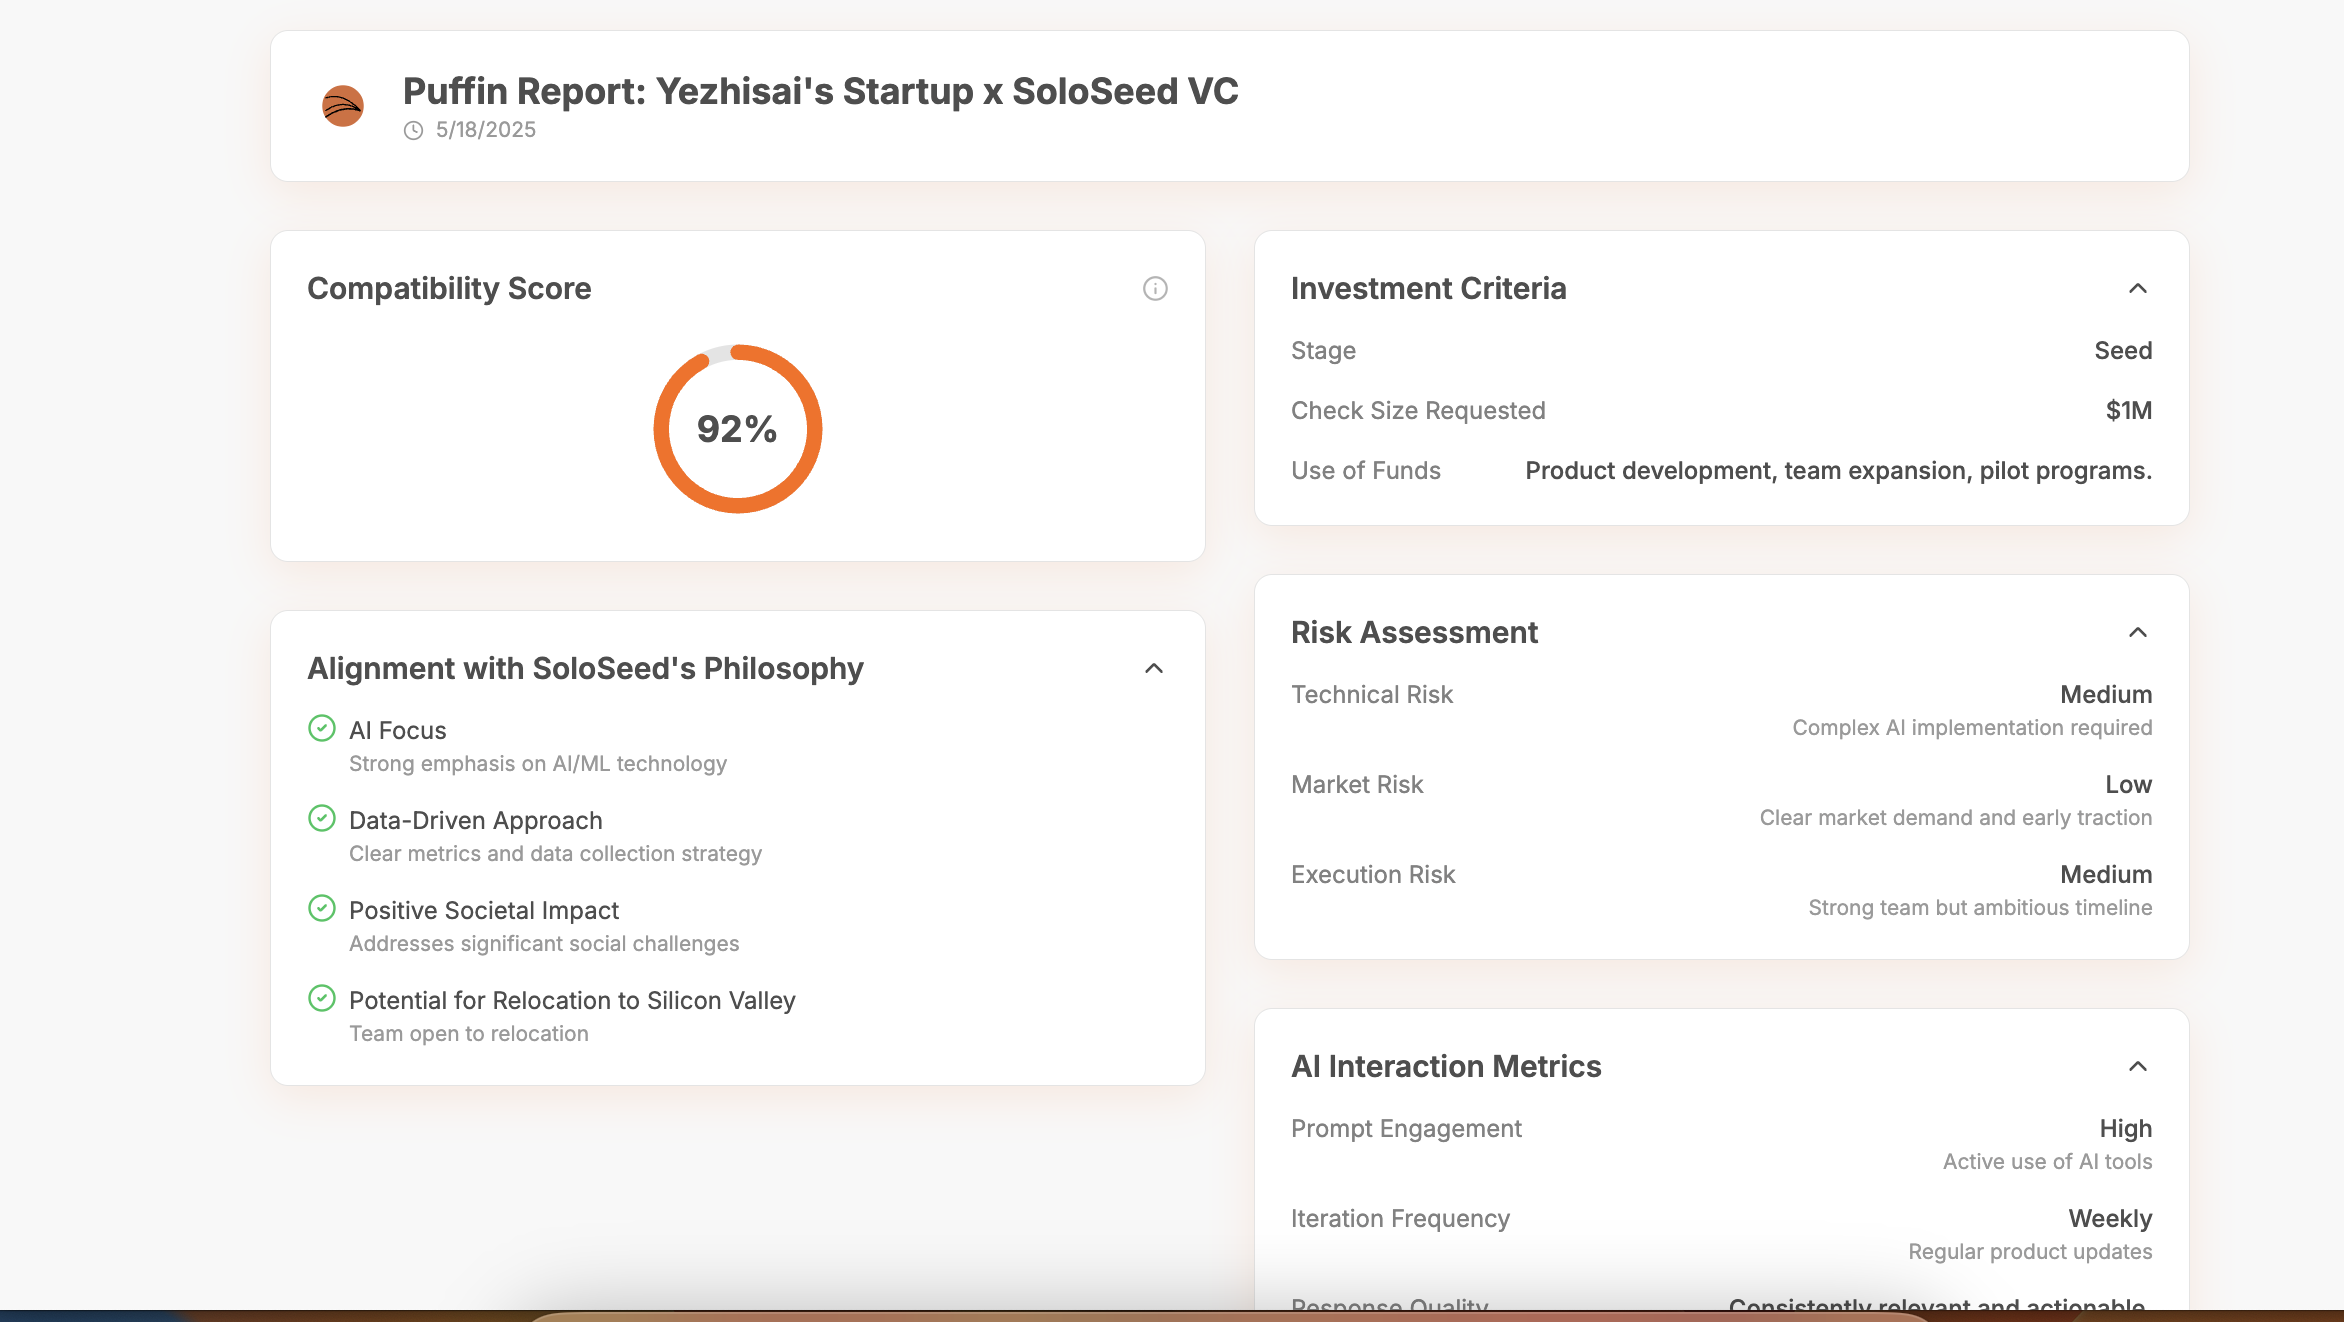Click the clock icon beside the date

(x=413, y=131)
